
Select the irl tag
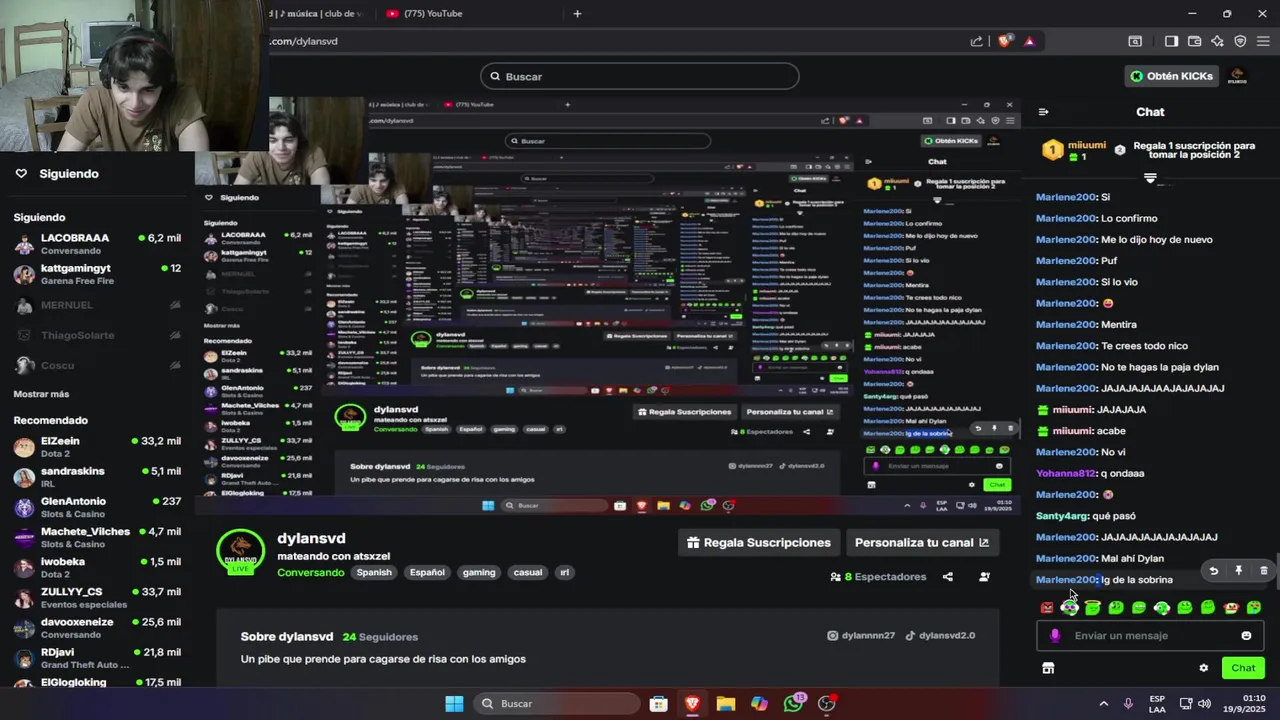[564, 572]
